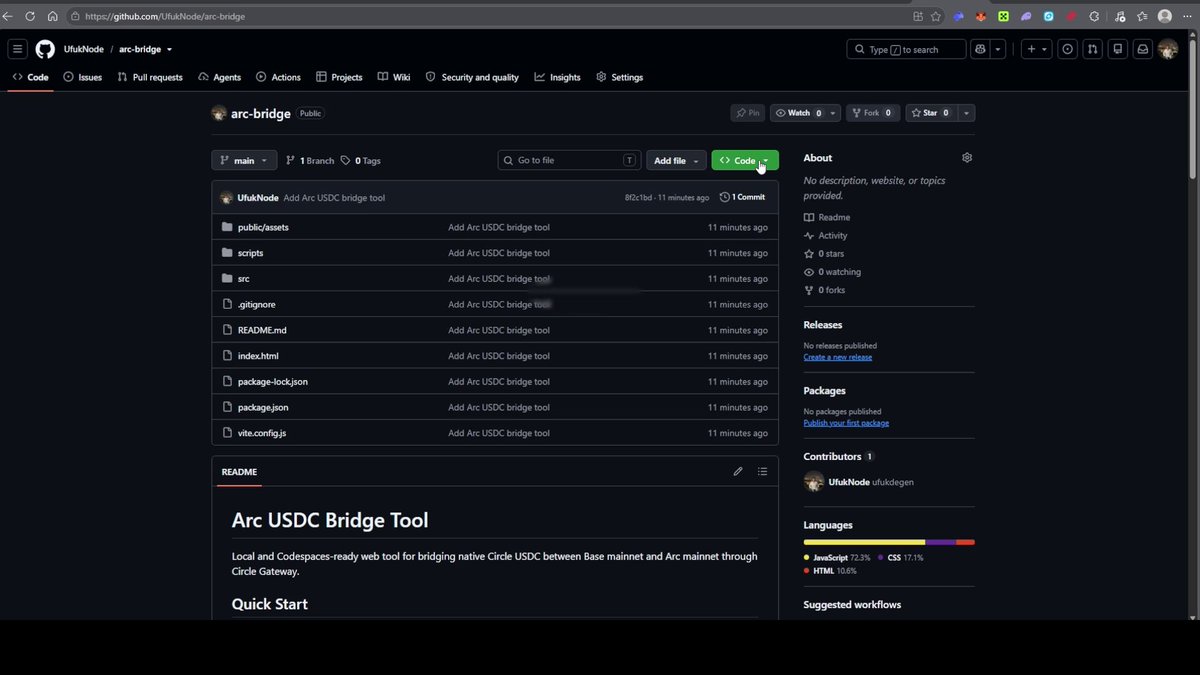Screen dimensions: 1200x675
Task: Open the notifications inbox icon
Action: tap(1142, 49)
